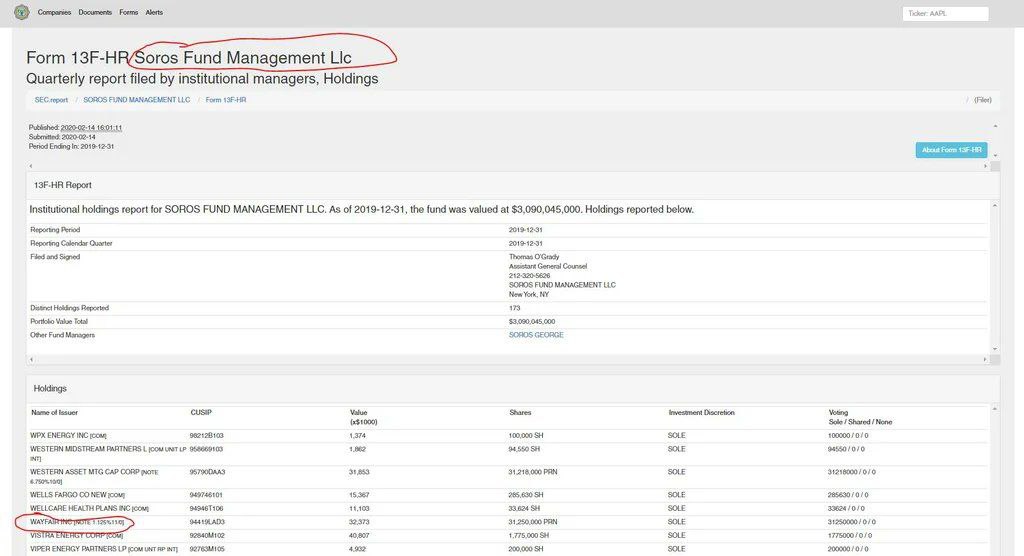Viewport: 1024px width, 556px height.
Task: Click up arrow of Holdings table scrollbar
Action: coord(994,408)
